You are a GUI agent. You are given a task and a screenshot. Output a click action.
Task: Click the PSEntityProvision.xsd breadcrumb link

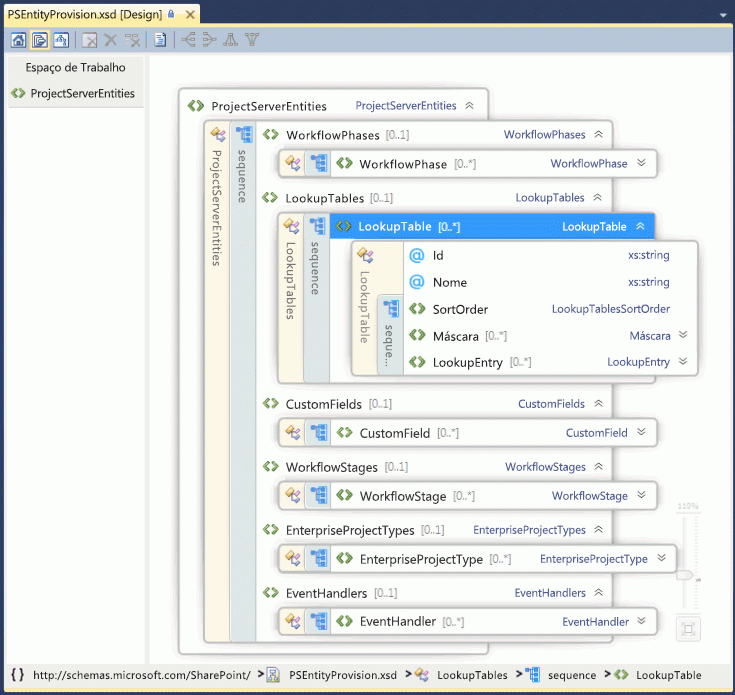coord(341,675)
